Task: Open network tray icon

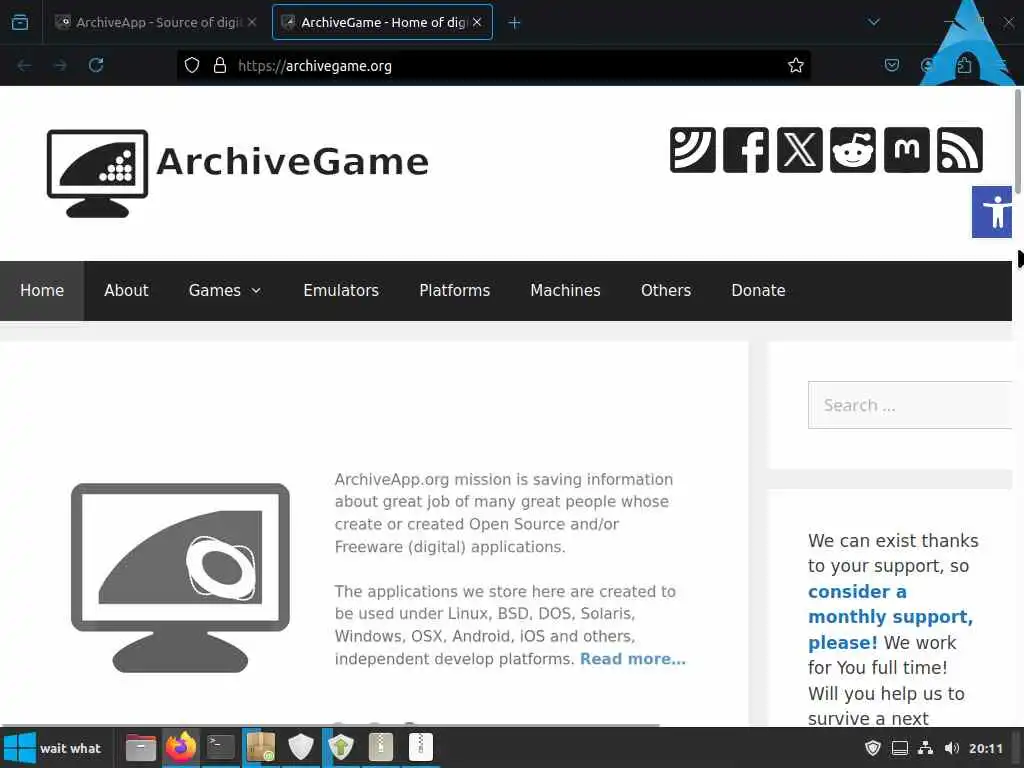Action: (925, 748)
